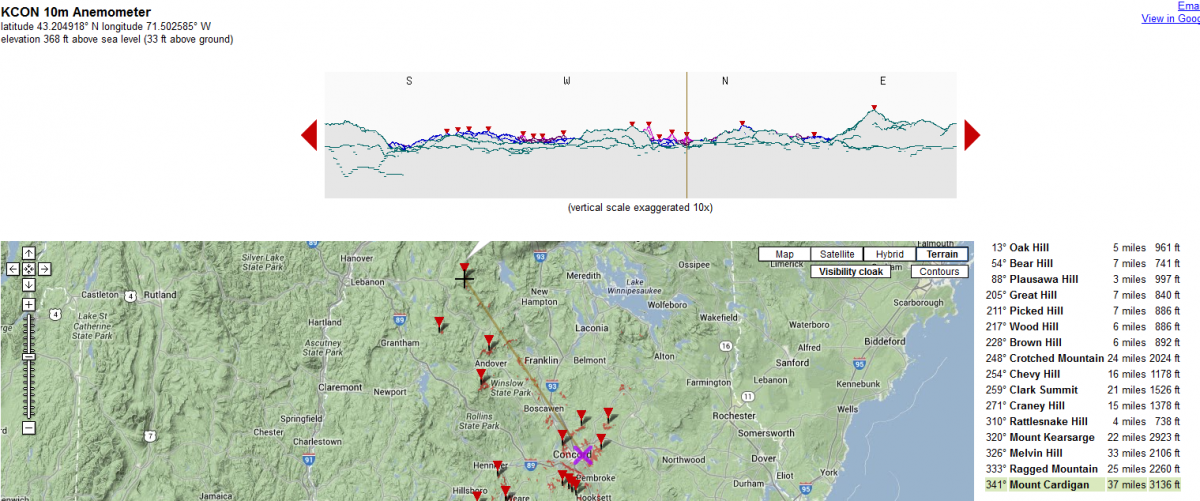Select Bear Hill row in peak list
The height and width of the screenshot is (501, 1200).
[1085, 263]
